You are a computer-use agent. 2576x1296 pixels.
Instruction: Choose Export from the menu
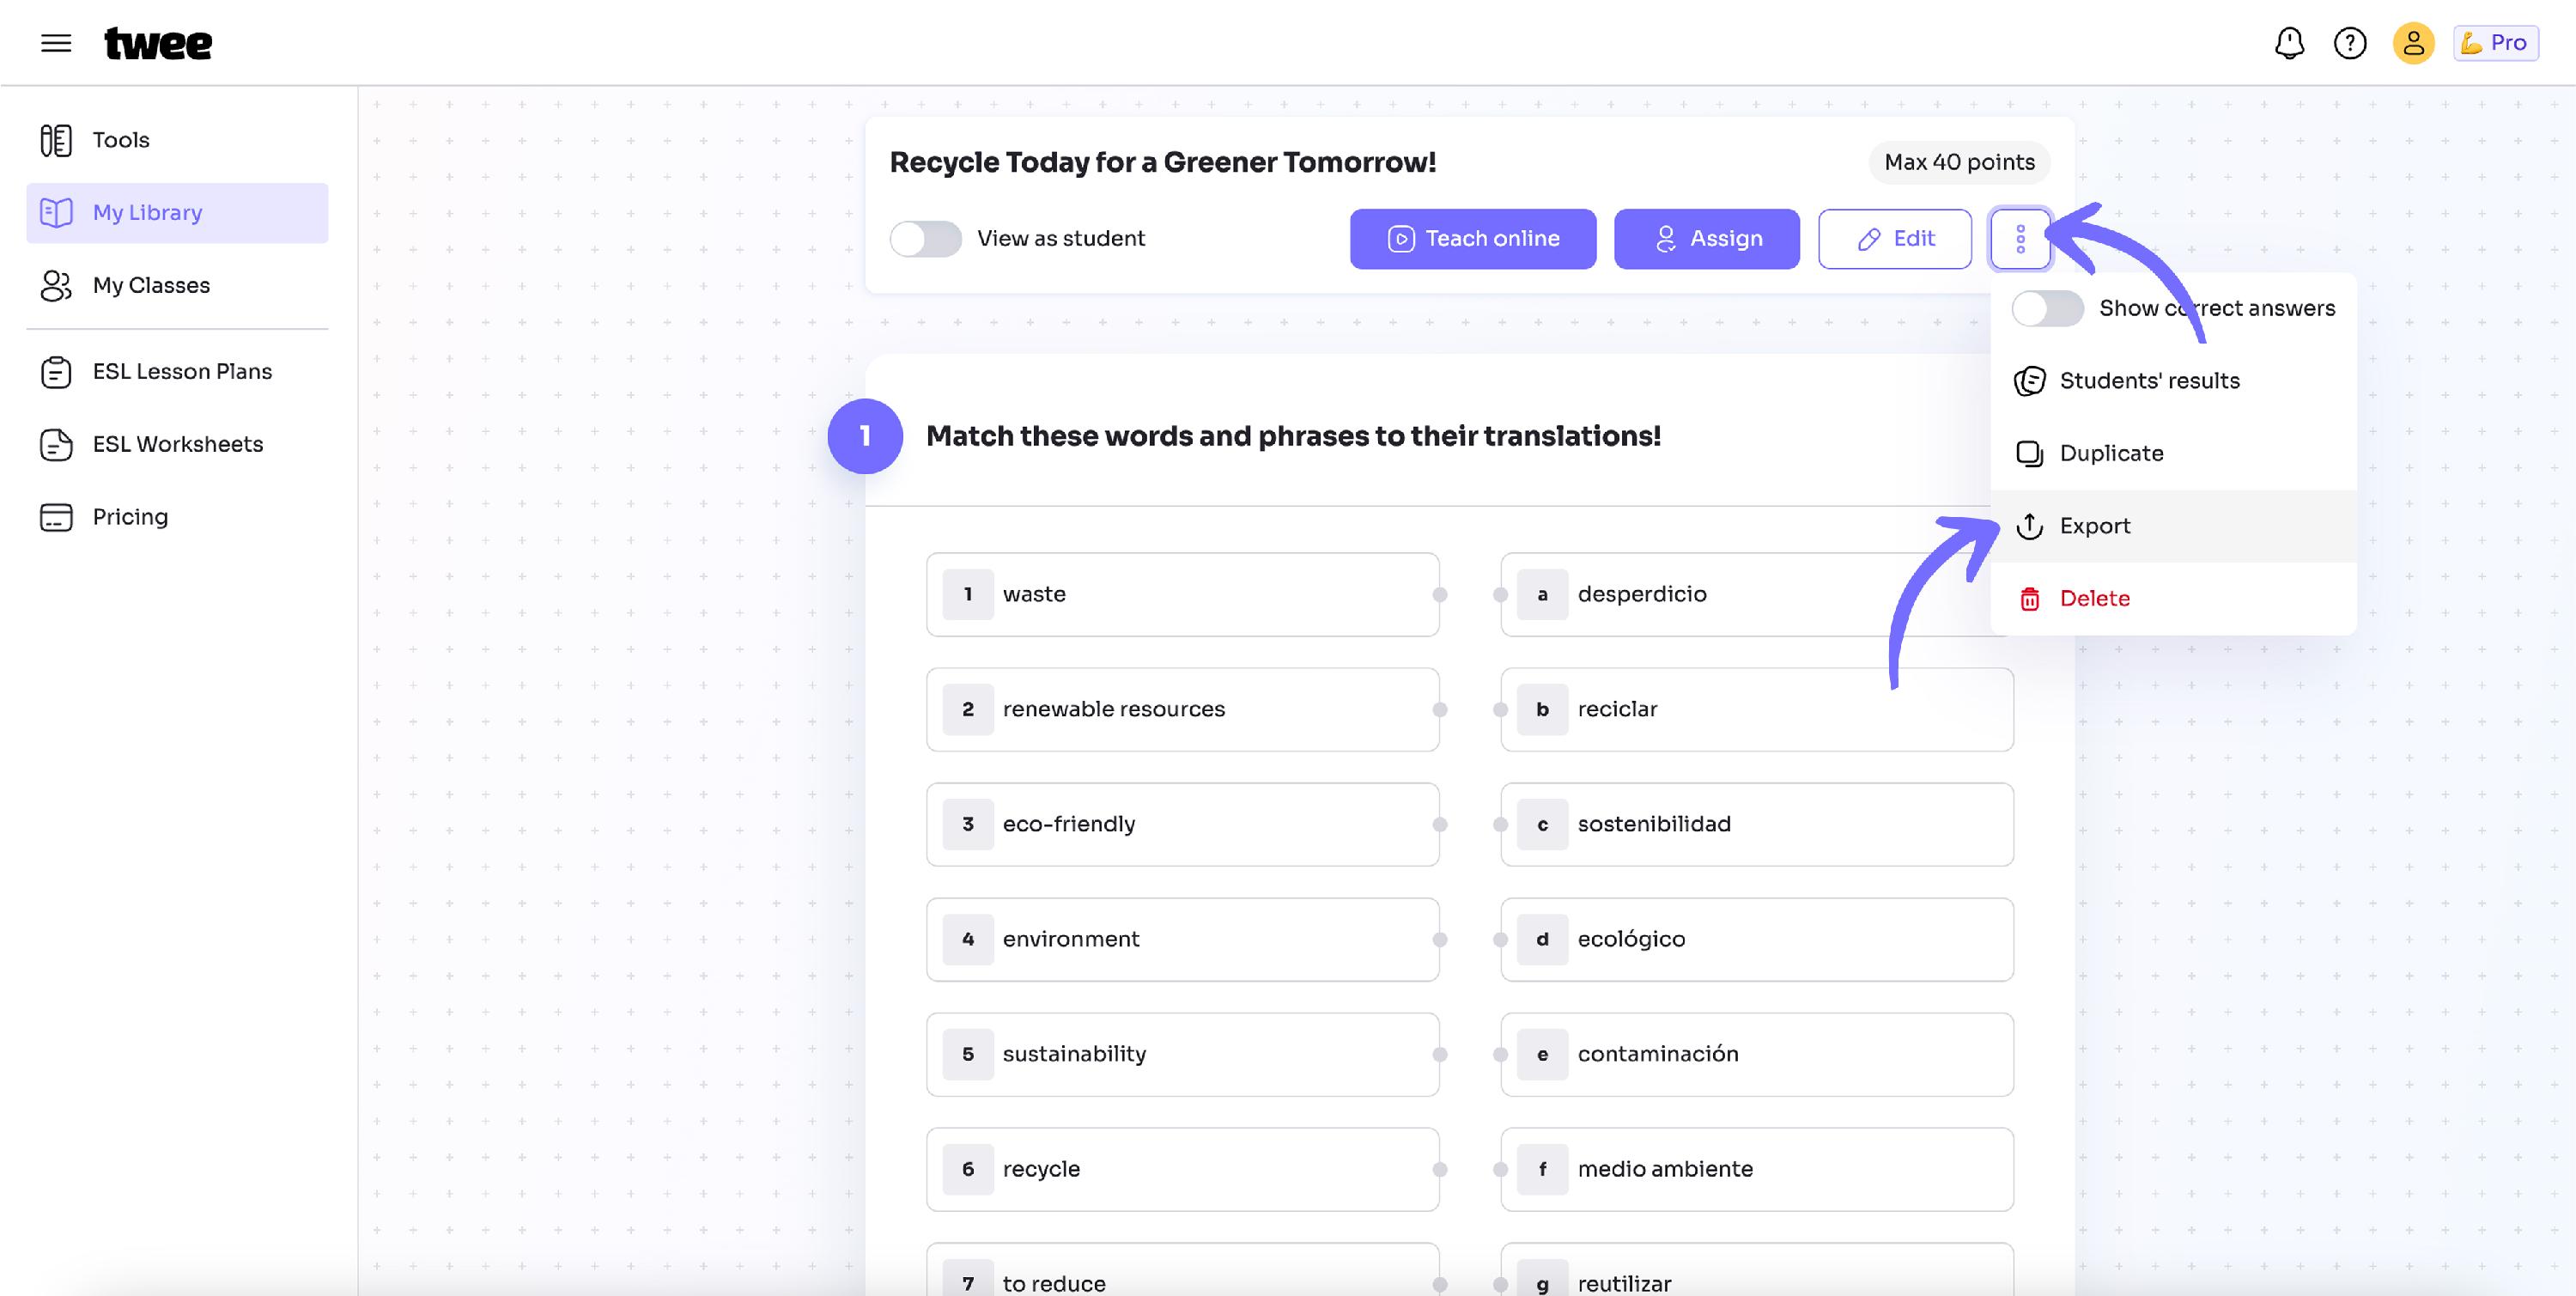click(x=2173, y=526)
